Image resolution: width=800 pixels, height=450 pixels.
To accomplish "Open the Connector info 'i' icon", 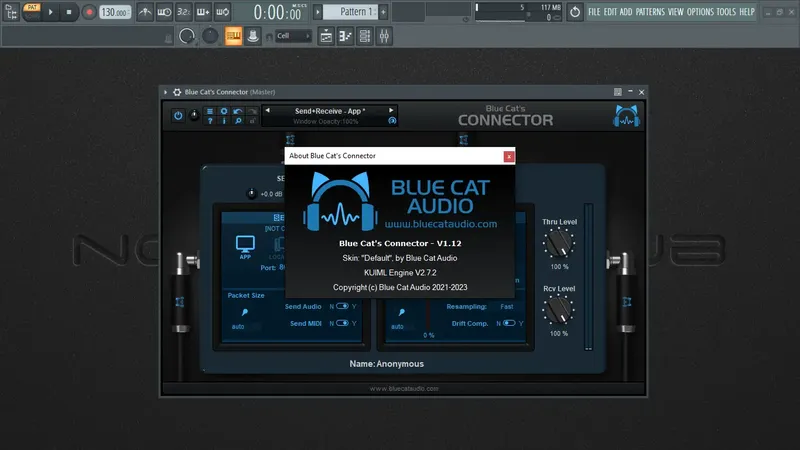I will [x=224, y=121].
